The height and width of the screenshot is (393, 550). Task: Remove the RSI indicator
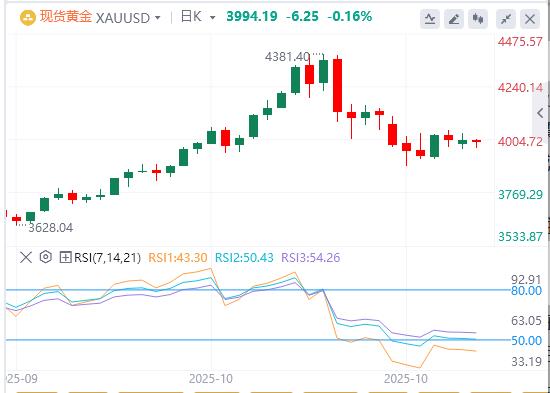coord(26,258)
